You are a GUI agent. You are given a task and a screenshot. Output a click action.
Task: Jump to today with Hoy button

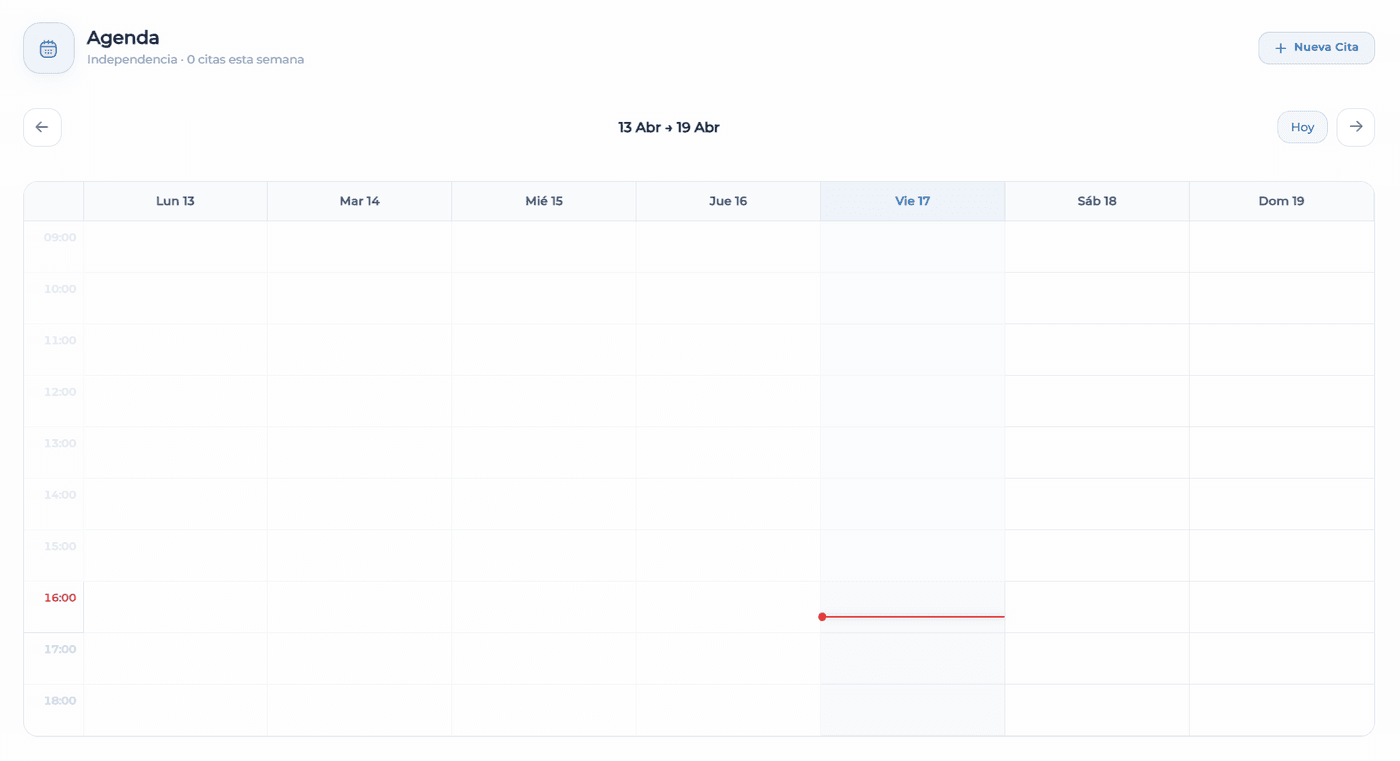click(1302, 127)
